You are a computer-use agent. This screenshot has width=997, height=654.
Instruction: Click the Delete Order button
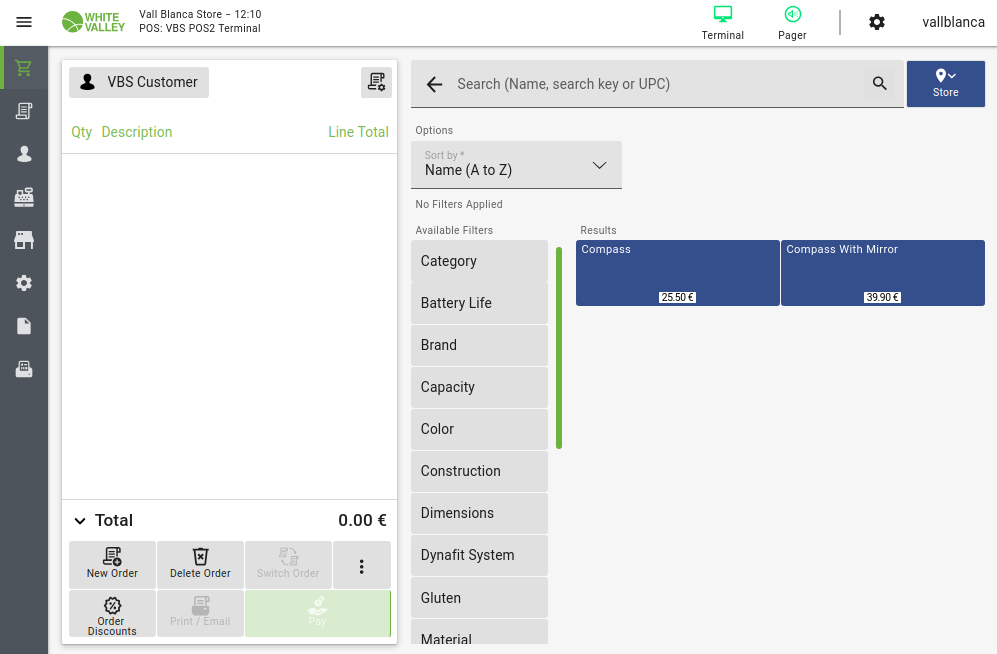pyautogui.click(x=200, y=564)
